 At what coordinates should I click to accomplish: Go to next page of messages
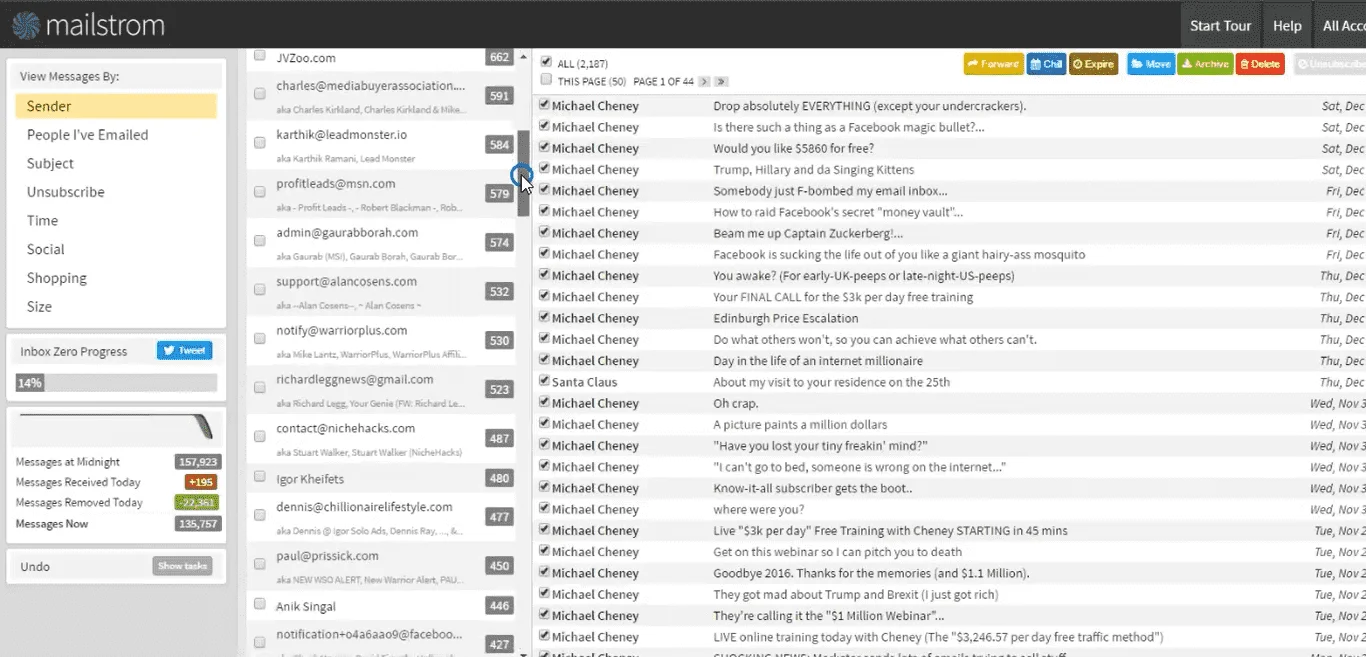[704, 81]
